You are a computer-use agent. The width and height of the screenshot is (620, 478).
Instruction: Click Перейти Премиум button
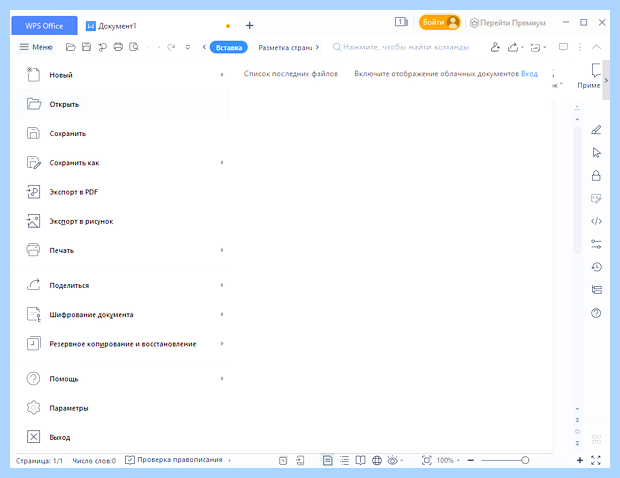point(508,23)
